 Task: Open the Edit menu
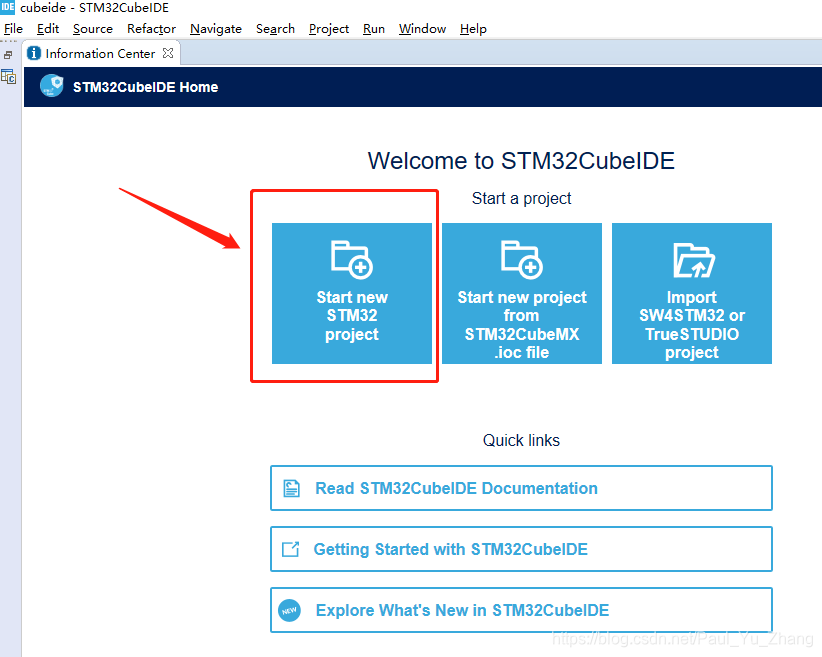click(x=48, y=29)
